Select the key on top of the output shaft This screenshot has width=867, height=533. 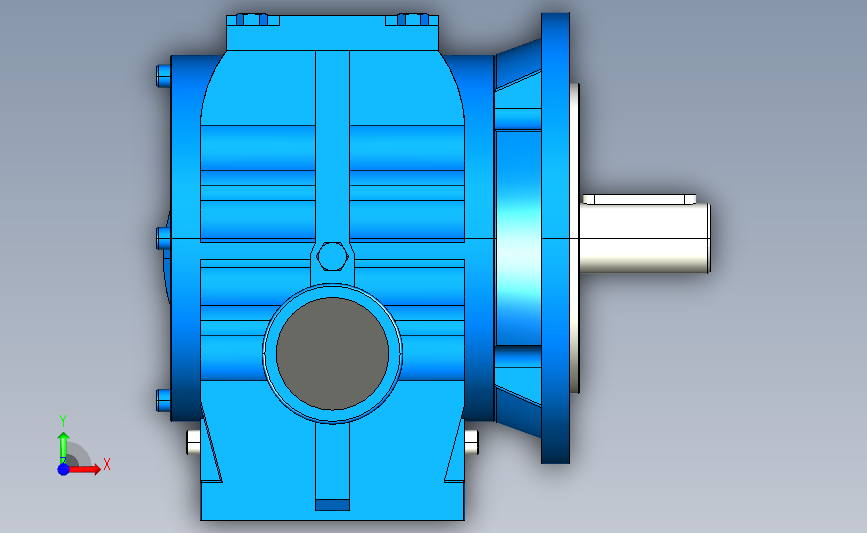[639, 199]
